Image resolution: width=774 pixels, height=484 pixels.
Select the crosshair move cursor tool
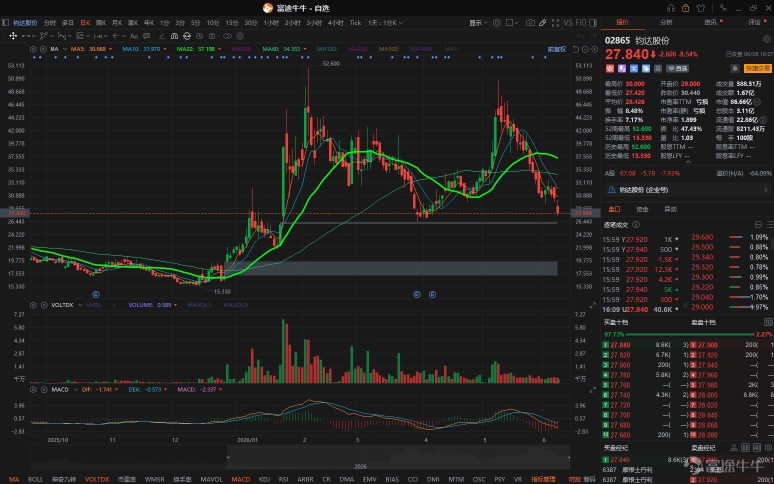coord(13,36)
